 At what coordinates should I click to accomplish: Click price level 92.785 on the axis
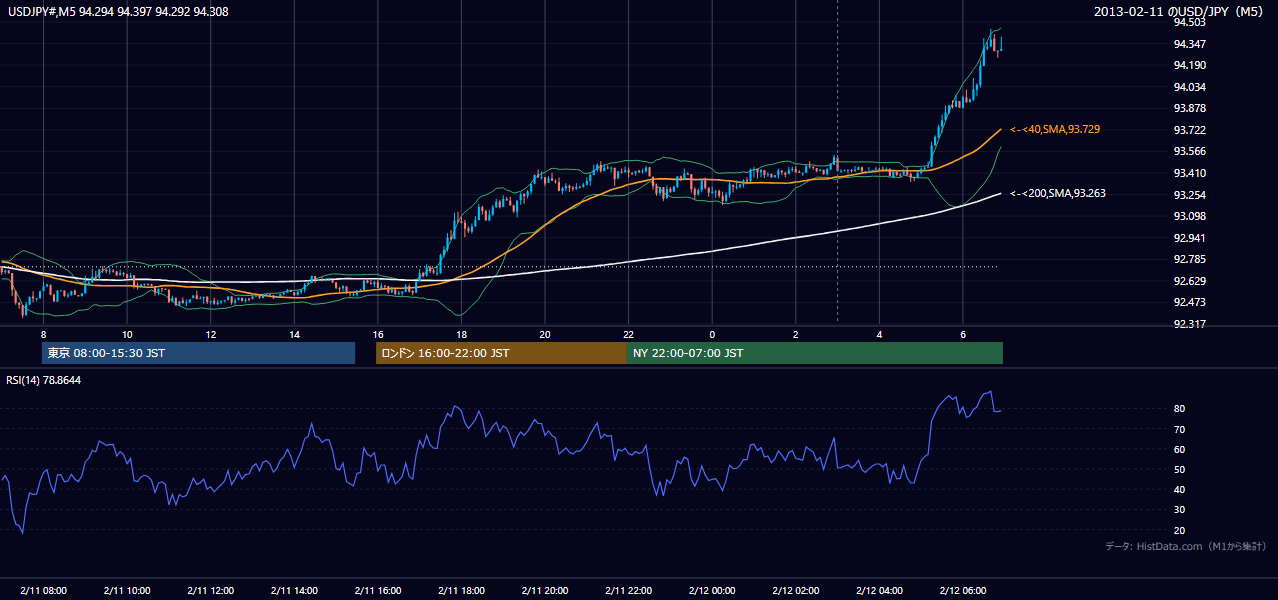1190,259
